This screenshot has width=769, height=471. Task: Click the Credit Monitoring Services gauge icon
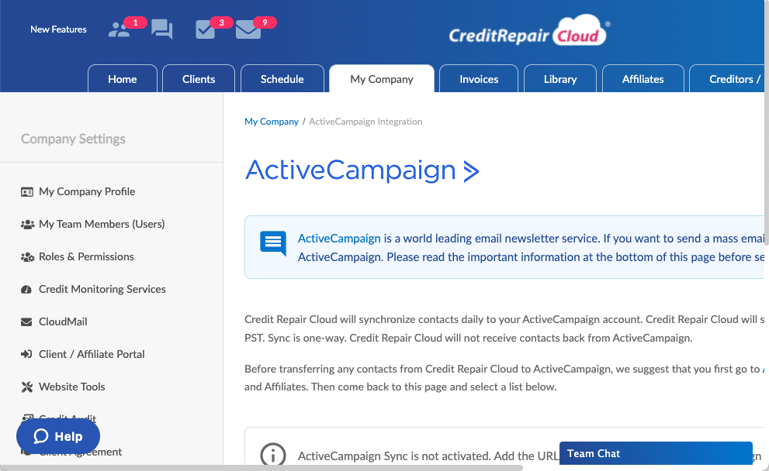tap(27, 289)
